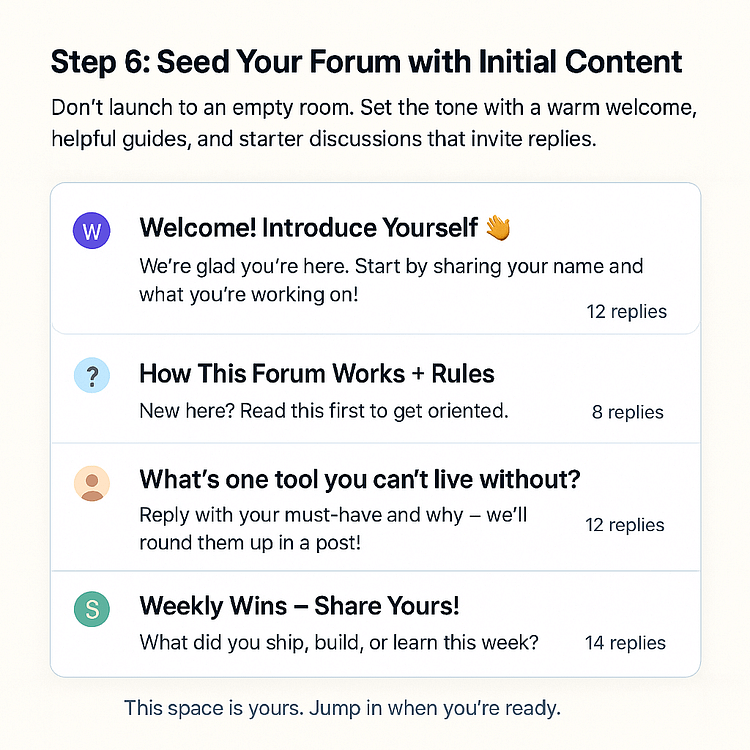View the 14 replies count
Image resolution: width=750 pixels, height=750 pixels.
(x=625, y=643)
